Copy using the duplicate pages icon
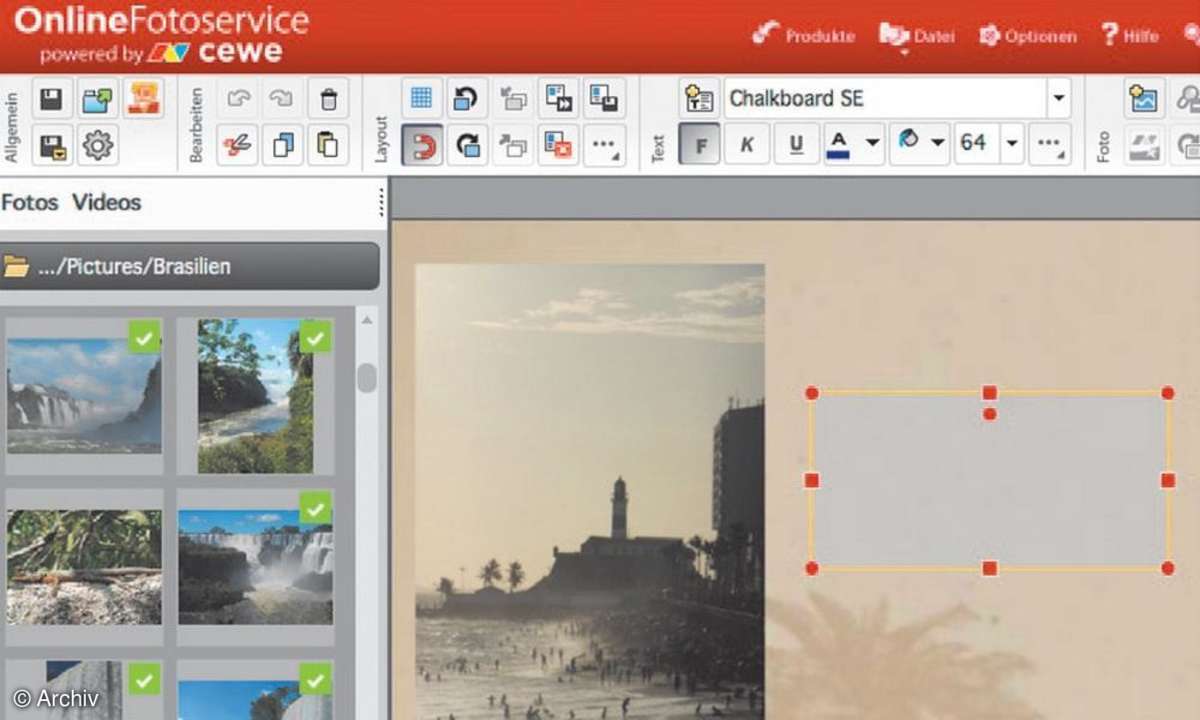Image resolution: width=1200 pixels, height=720 pixels. pyautogui.click(x=283, y=145)
